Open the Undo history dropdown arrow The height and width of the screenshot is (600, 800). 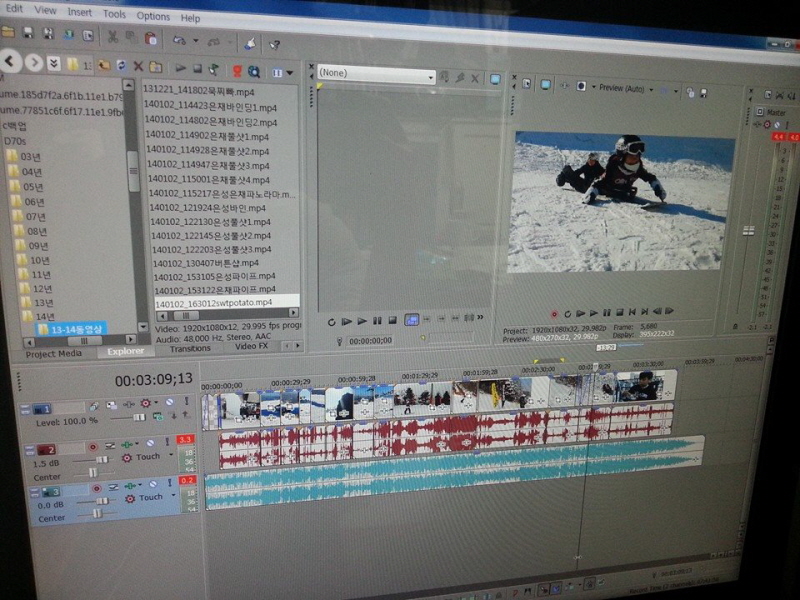coord(195,41)
